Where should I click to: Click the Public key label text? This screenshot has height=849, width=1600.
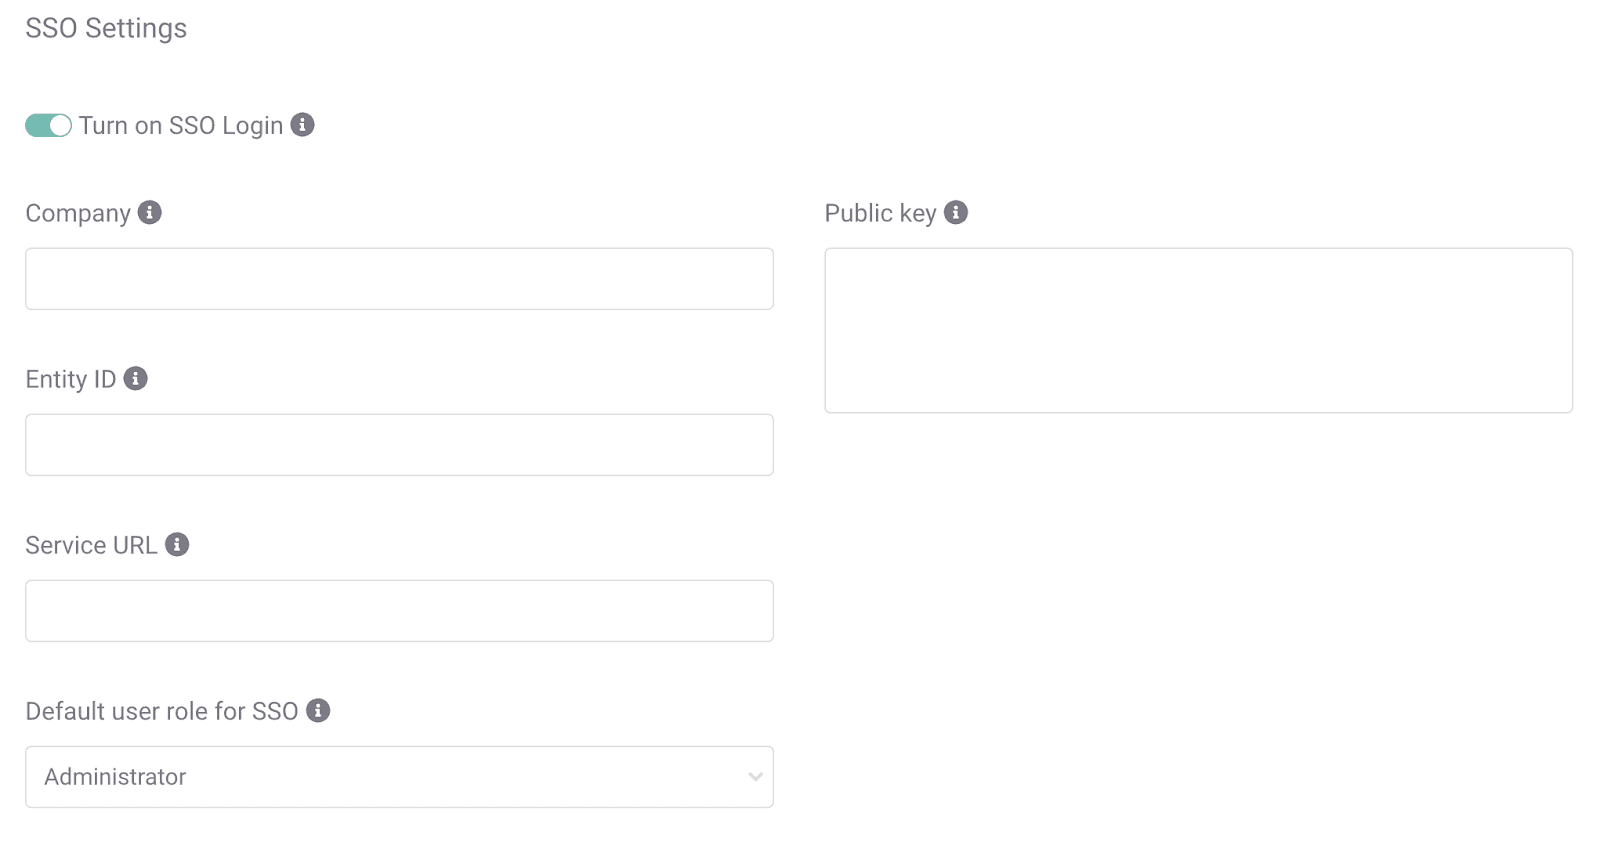pyautogui.click(x=880, y=213)
